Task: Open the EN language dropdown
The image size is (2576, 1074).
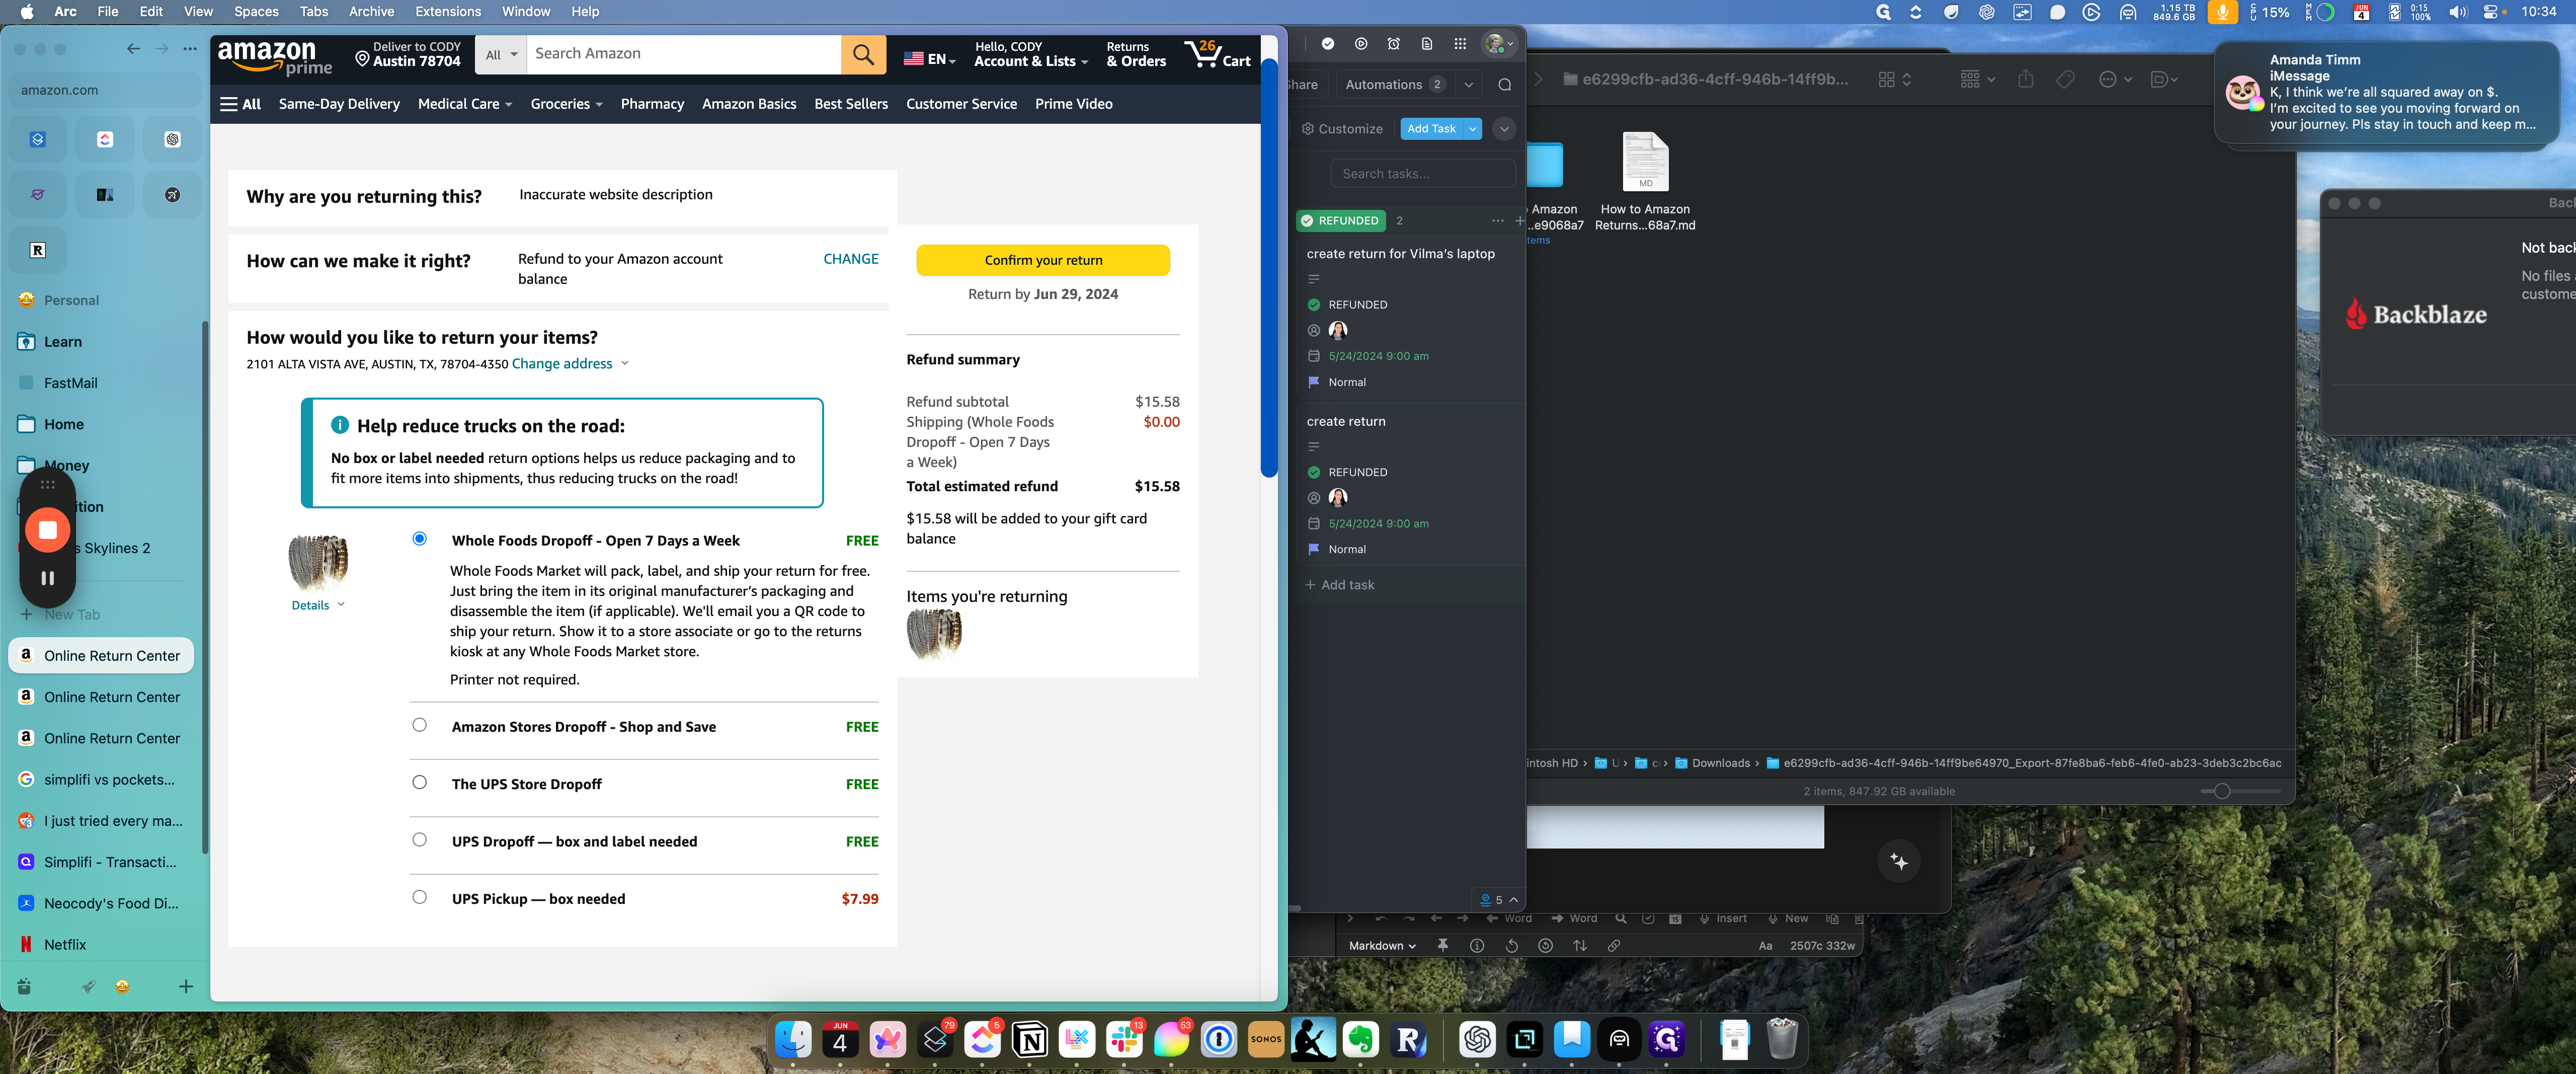Action: (x=929, y=59)
